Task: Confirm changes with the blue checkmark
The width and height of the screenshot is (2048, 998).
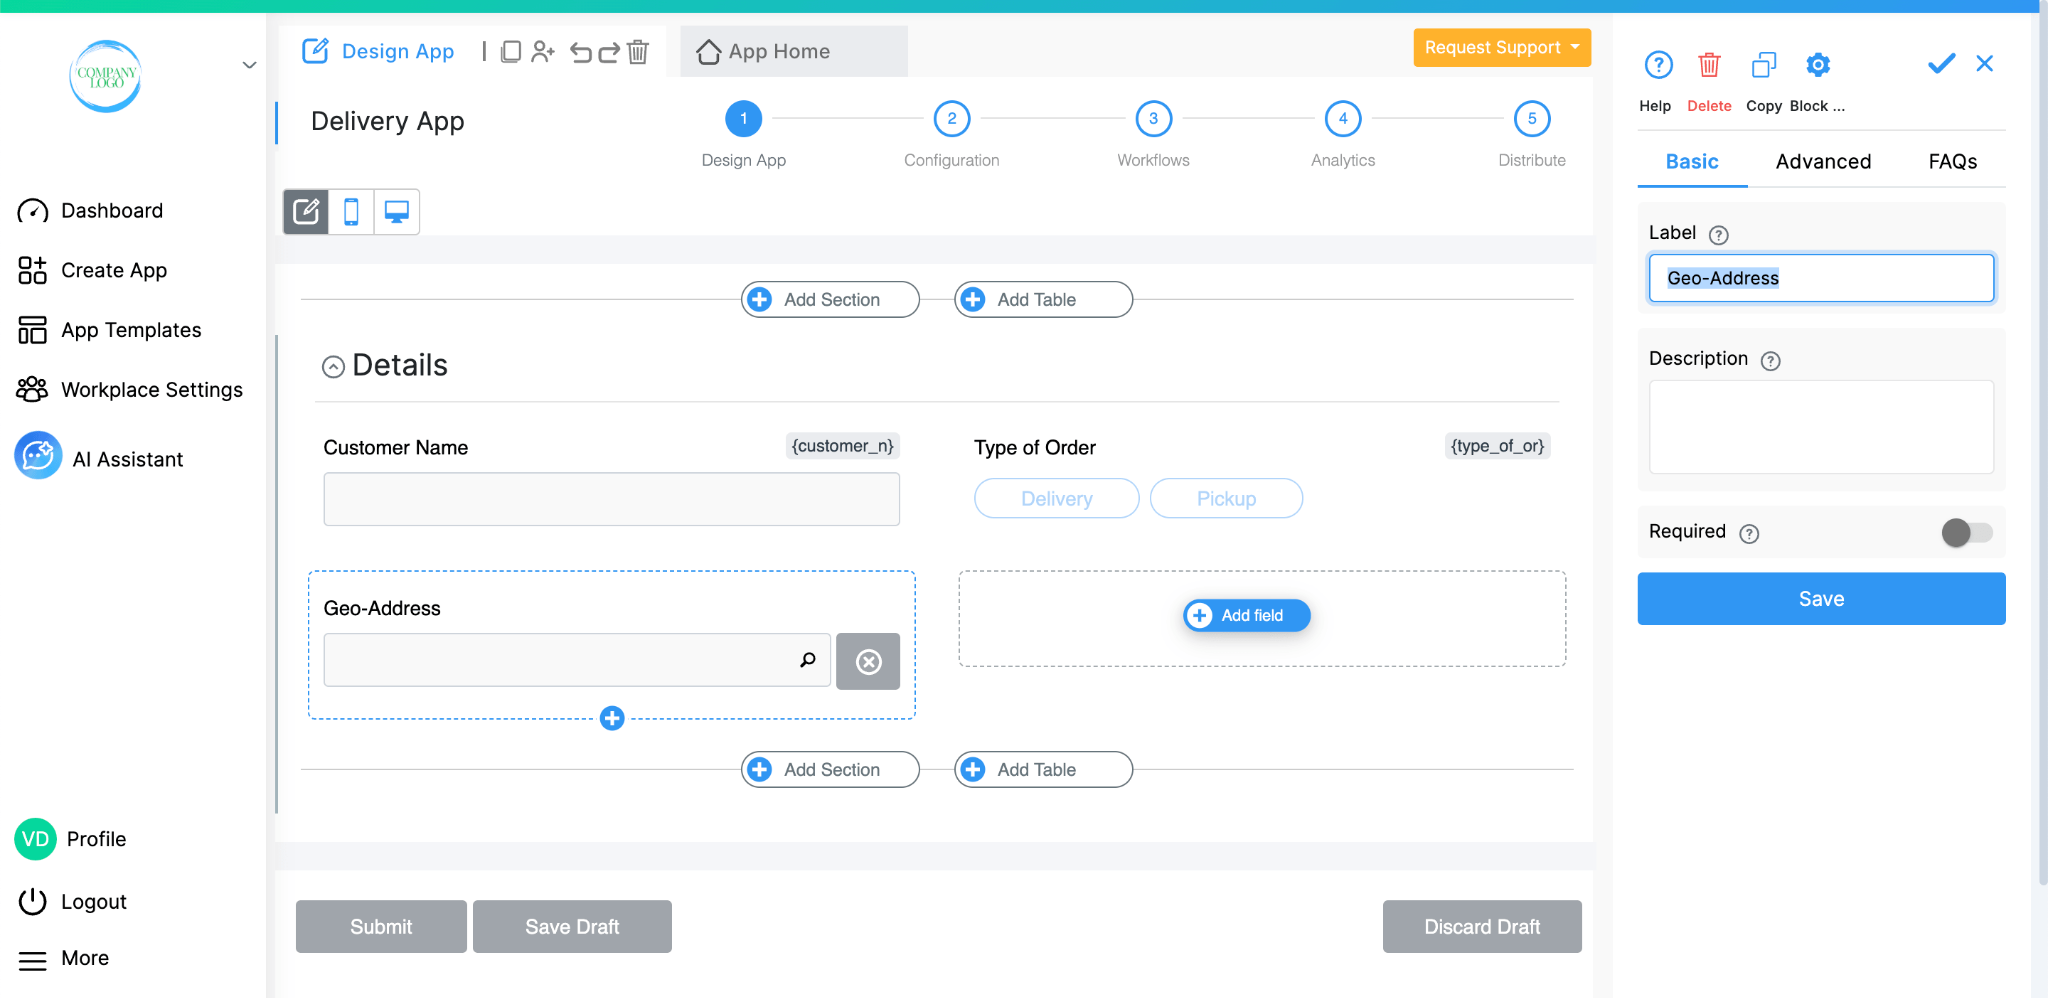Action: (1941, 64)
